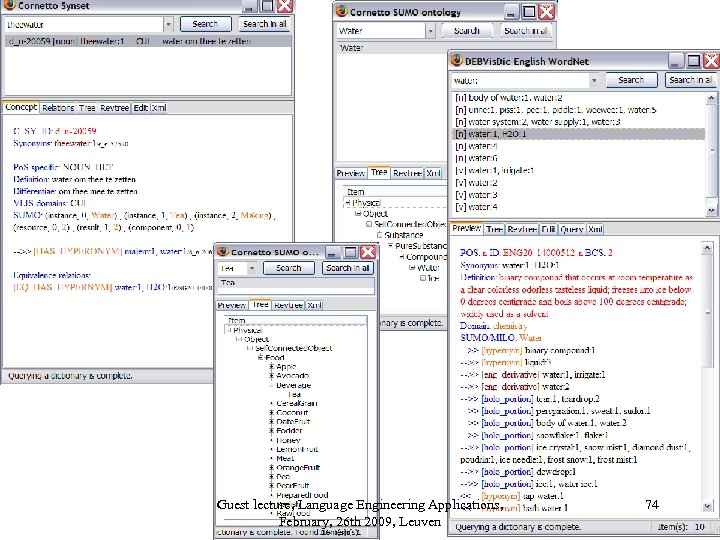Select the theewater:1 result row in Cornetto Synset
Image resolution: width=720 pixels, height=540 pixels.
(x=147, y=41)
